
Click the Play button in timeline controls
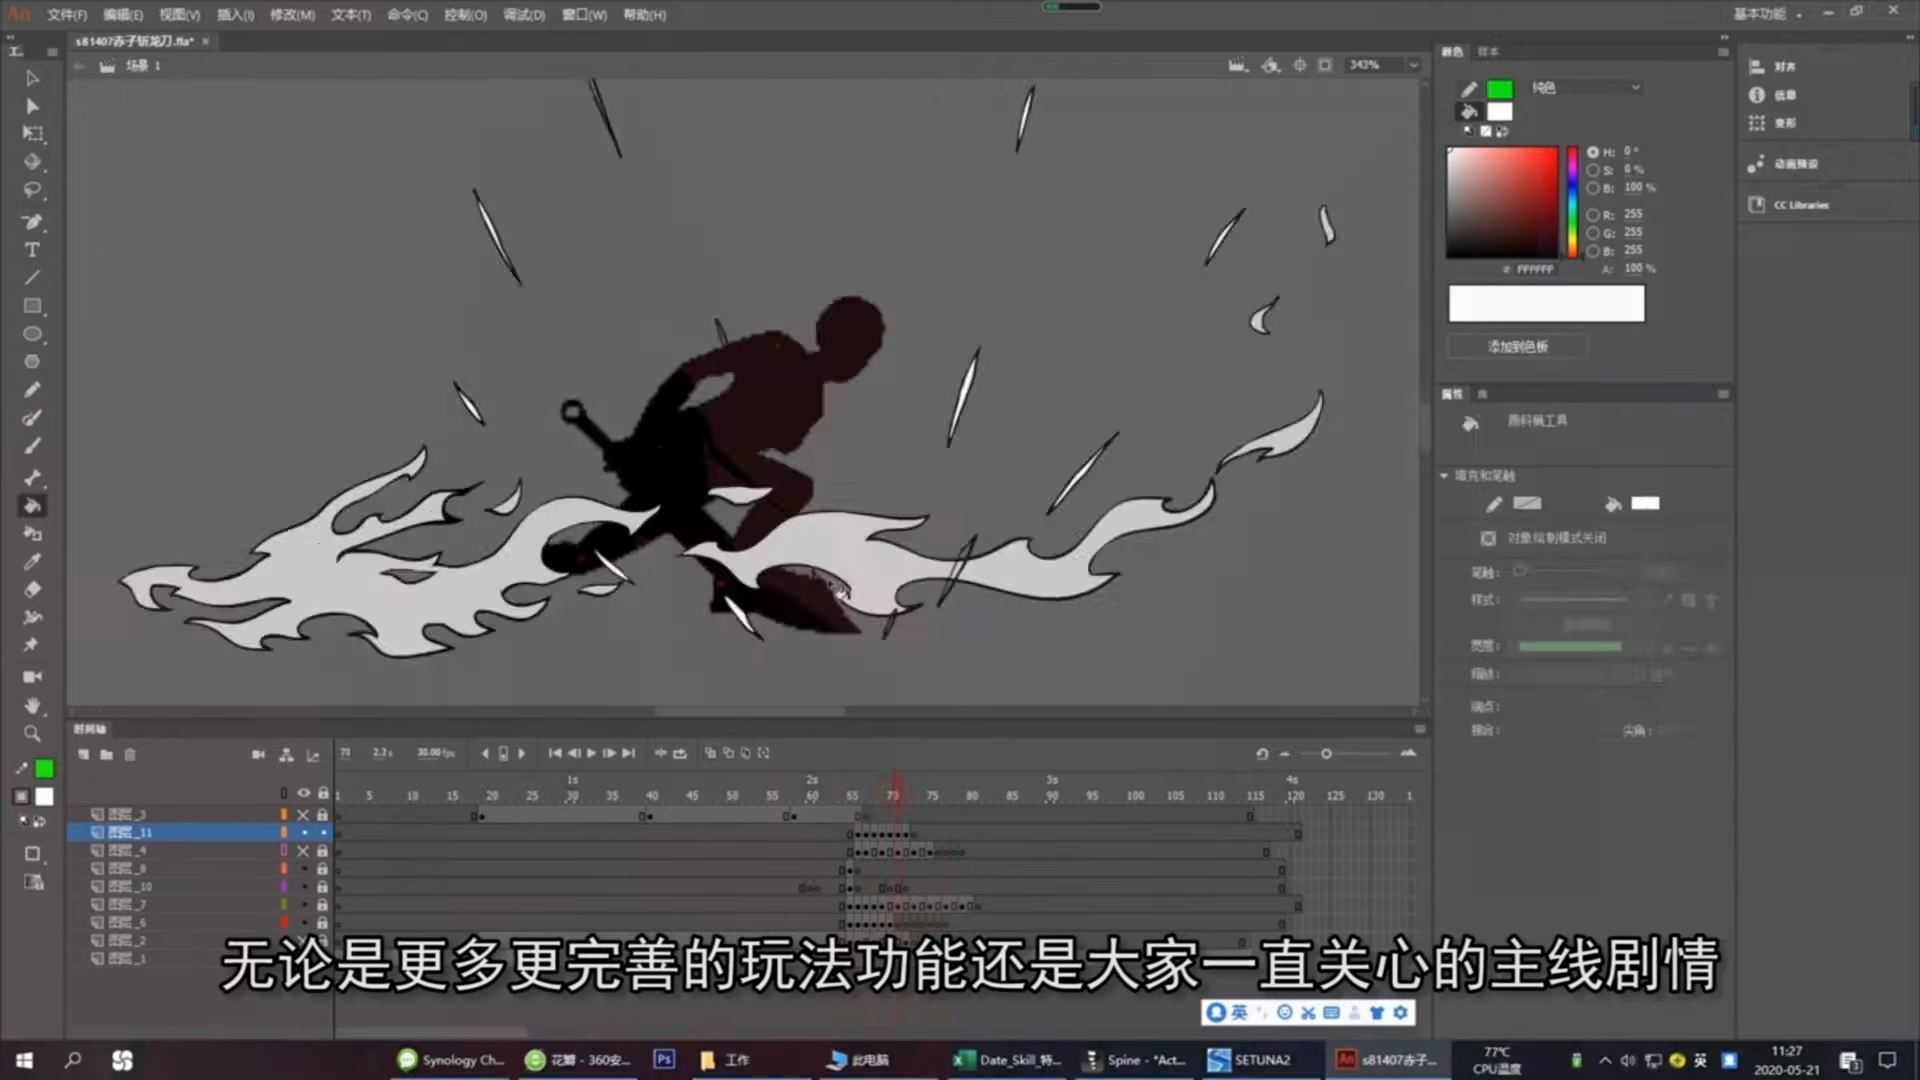point(591,753)
